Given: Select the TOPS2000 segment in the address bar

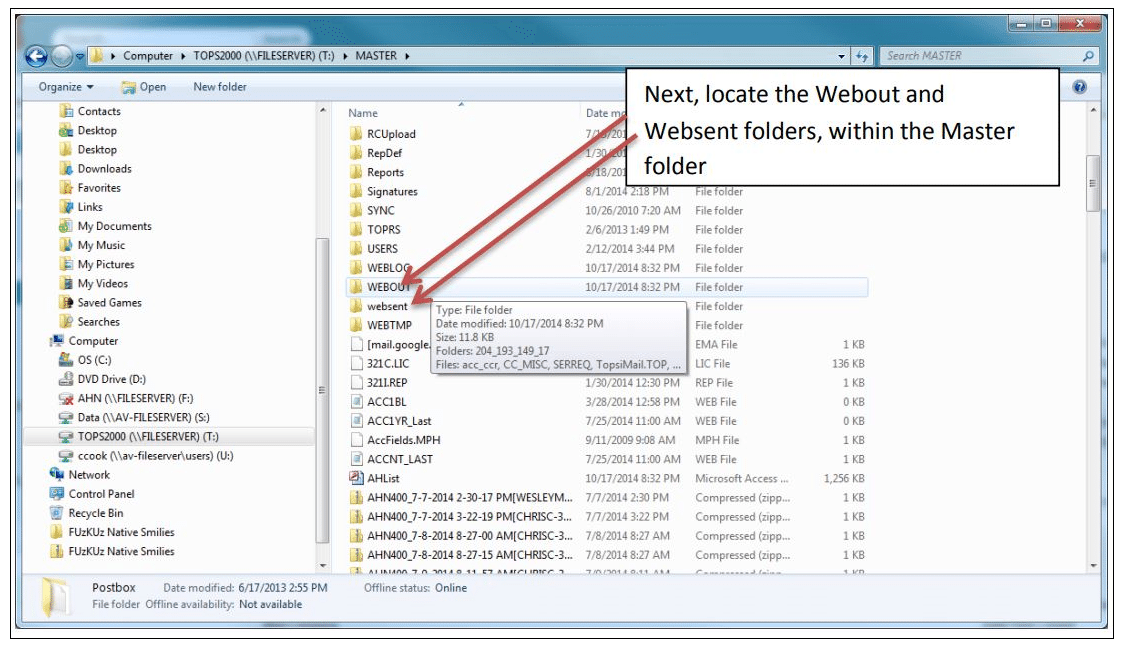Looking at the screenshot, I should (264, 56).
